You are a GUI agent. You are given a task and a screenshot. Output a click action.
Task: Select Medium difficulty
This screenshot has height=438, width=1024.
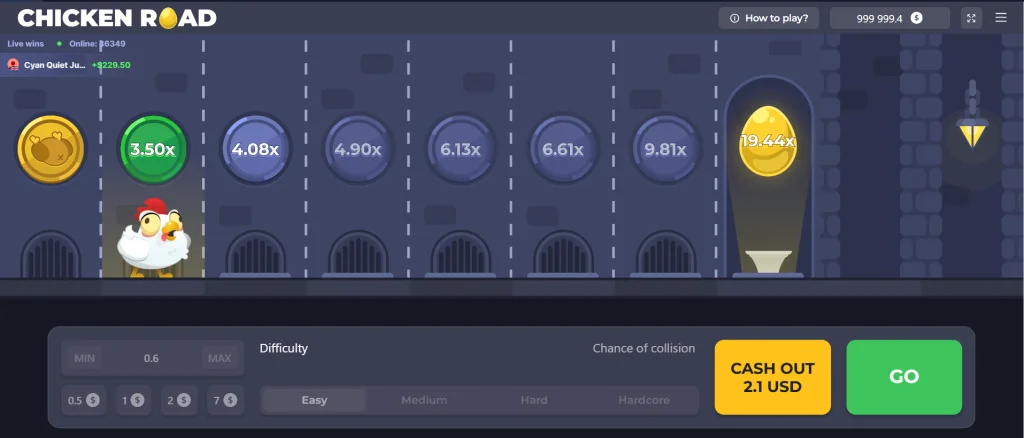pyautogui.click(x=424, y=400)
